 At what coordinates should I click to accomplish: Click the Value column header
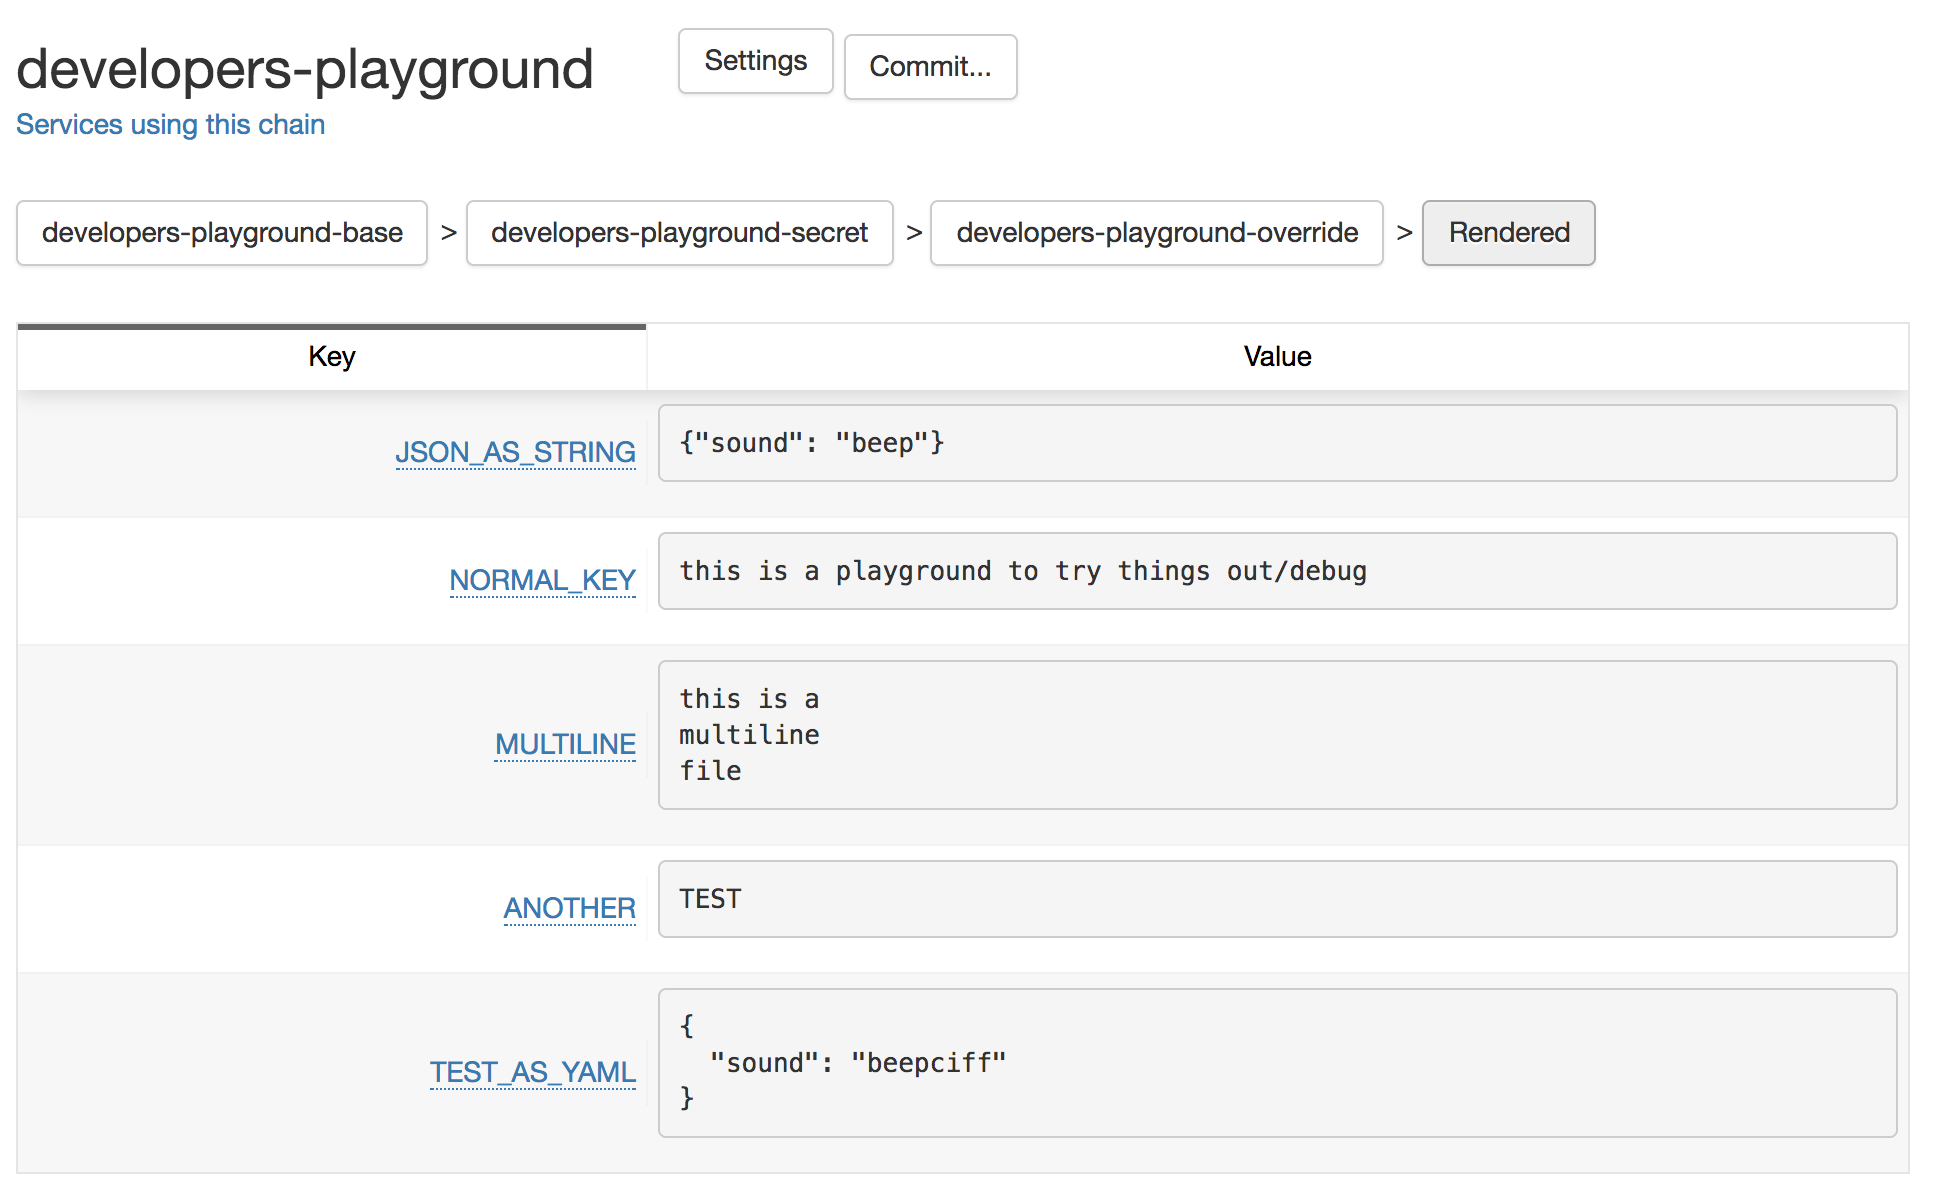click(1277, 357)
